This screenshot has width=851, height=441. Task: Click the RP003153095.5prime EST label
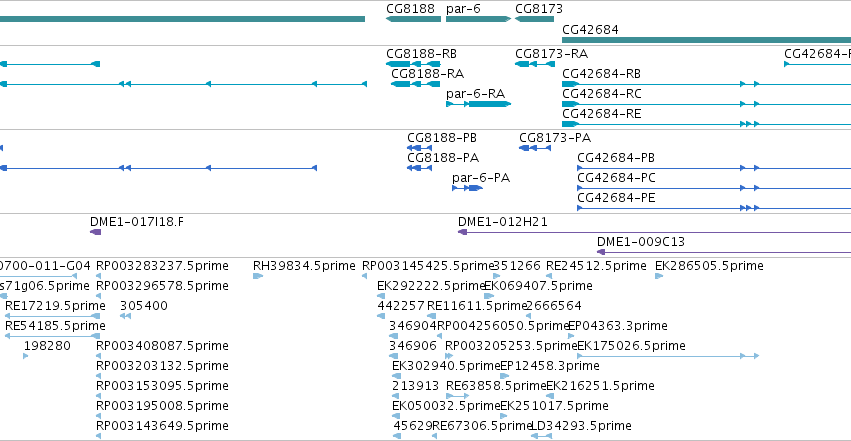[x=162, y=386]
